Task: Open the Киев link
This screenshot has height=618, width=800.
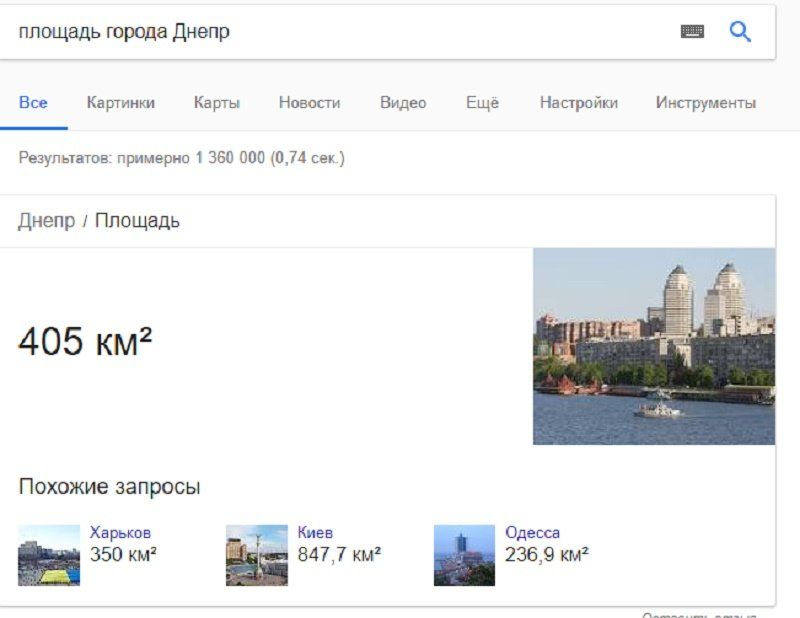Action: point(317,533)
